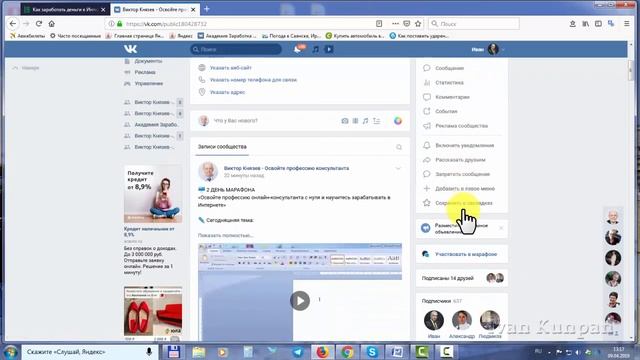Open События in community menu
Screen dimensions: 640x360
(x=446, y=111)
